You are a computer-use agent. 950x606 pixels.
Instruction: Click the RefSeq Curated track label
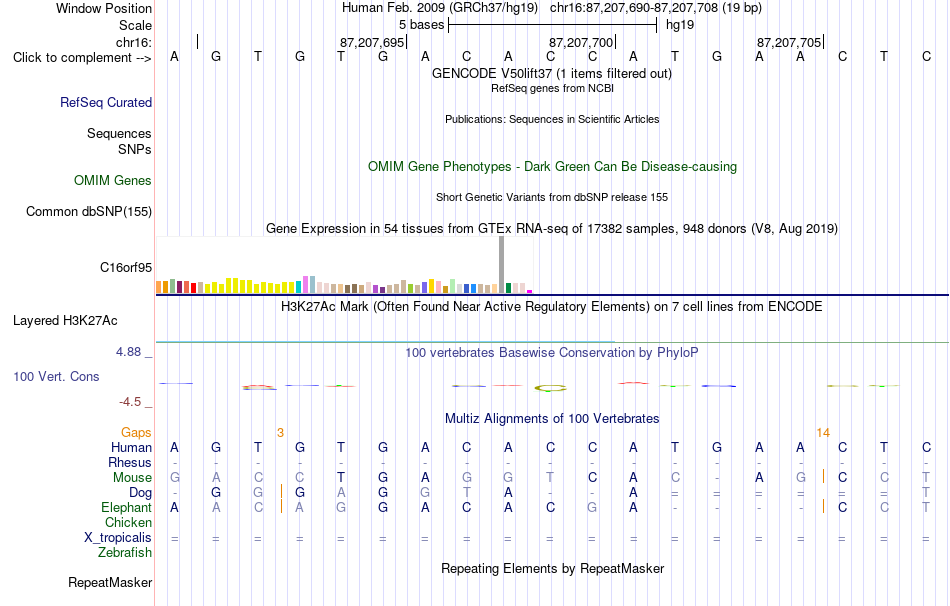[106, 102]
